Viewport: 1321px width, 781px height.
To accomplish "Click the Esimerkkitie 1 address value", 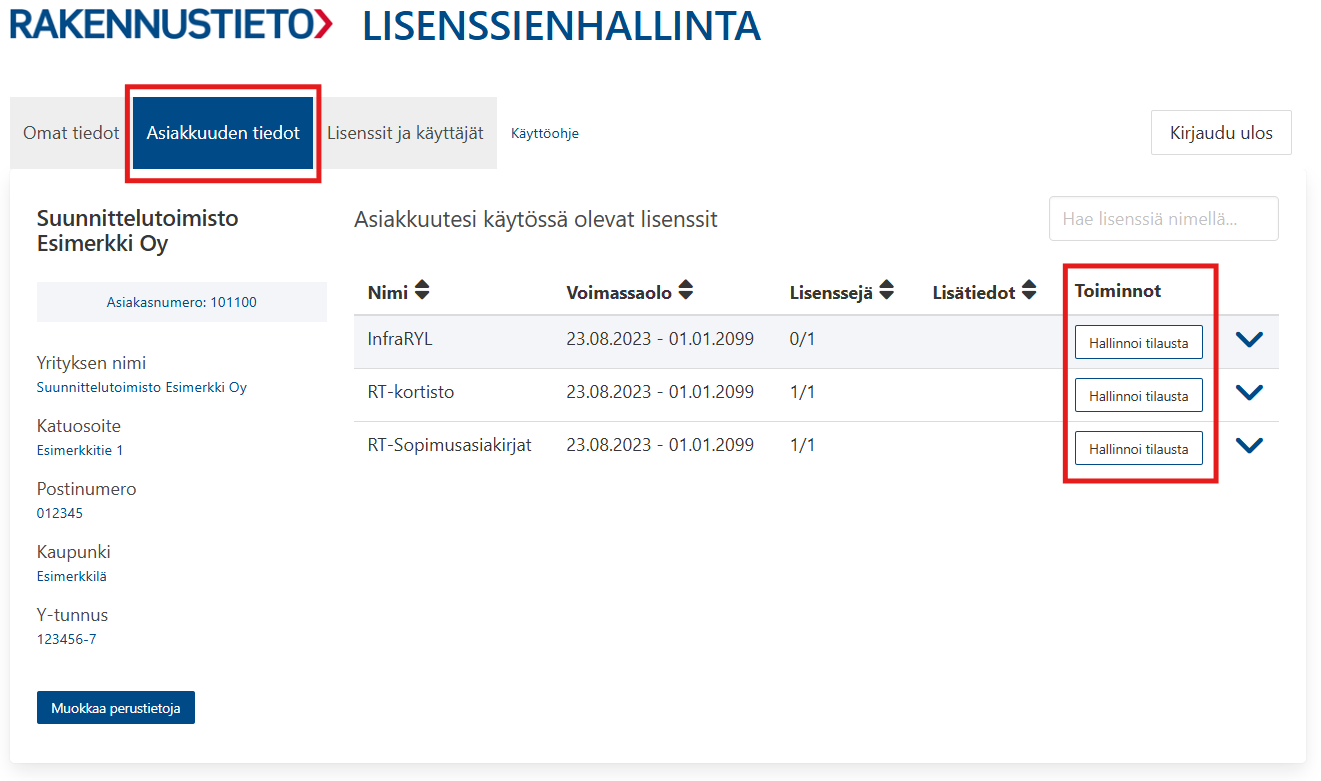I will tap(80, 450).
